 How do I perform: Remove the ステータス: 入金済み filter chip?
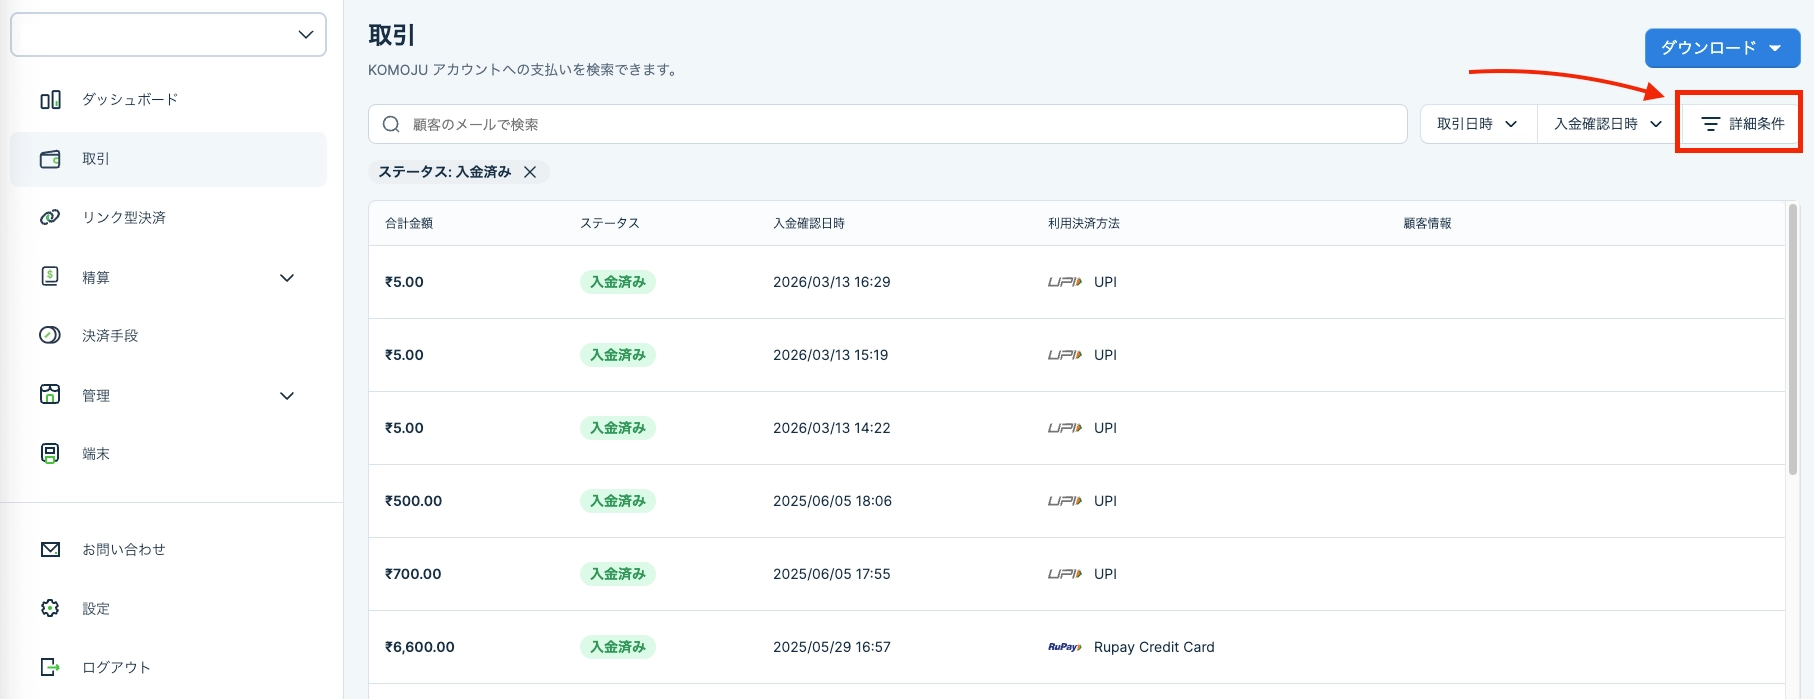point(530,172)
